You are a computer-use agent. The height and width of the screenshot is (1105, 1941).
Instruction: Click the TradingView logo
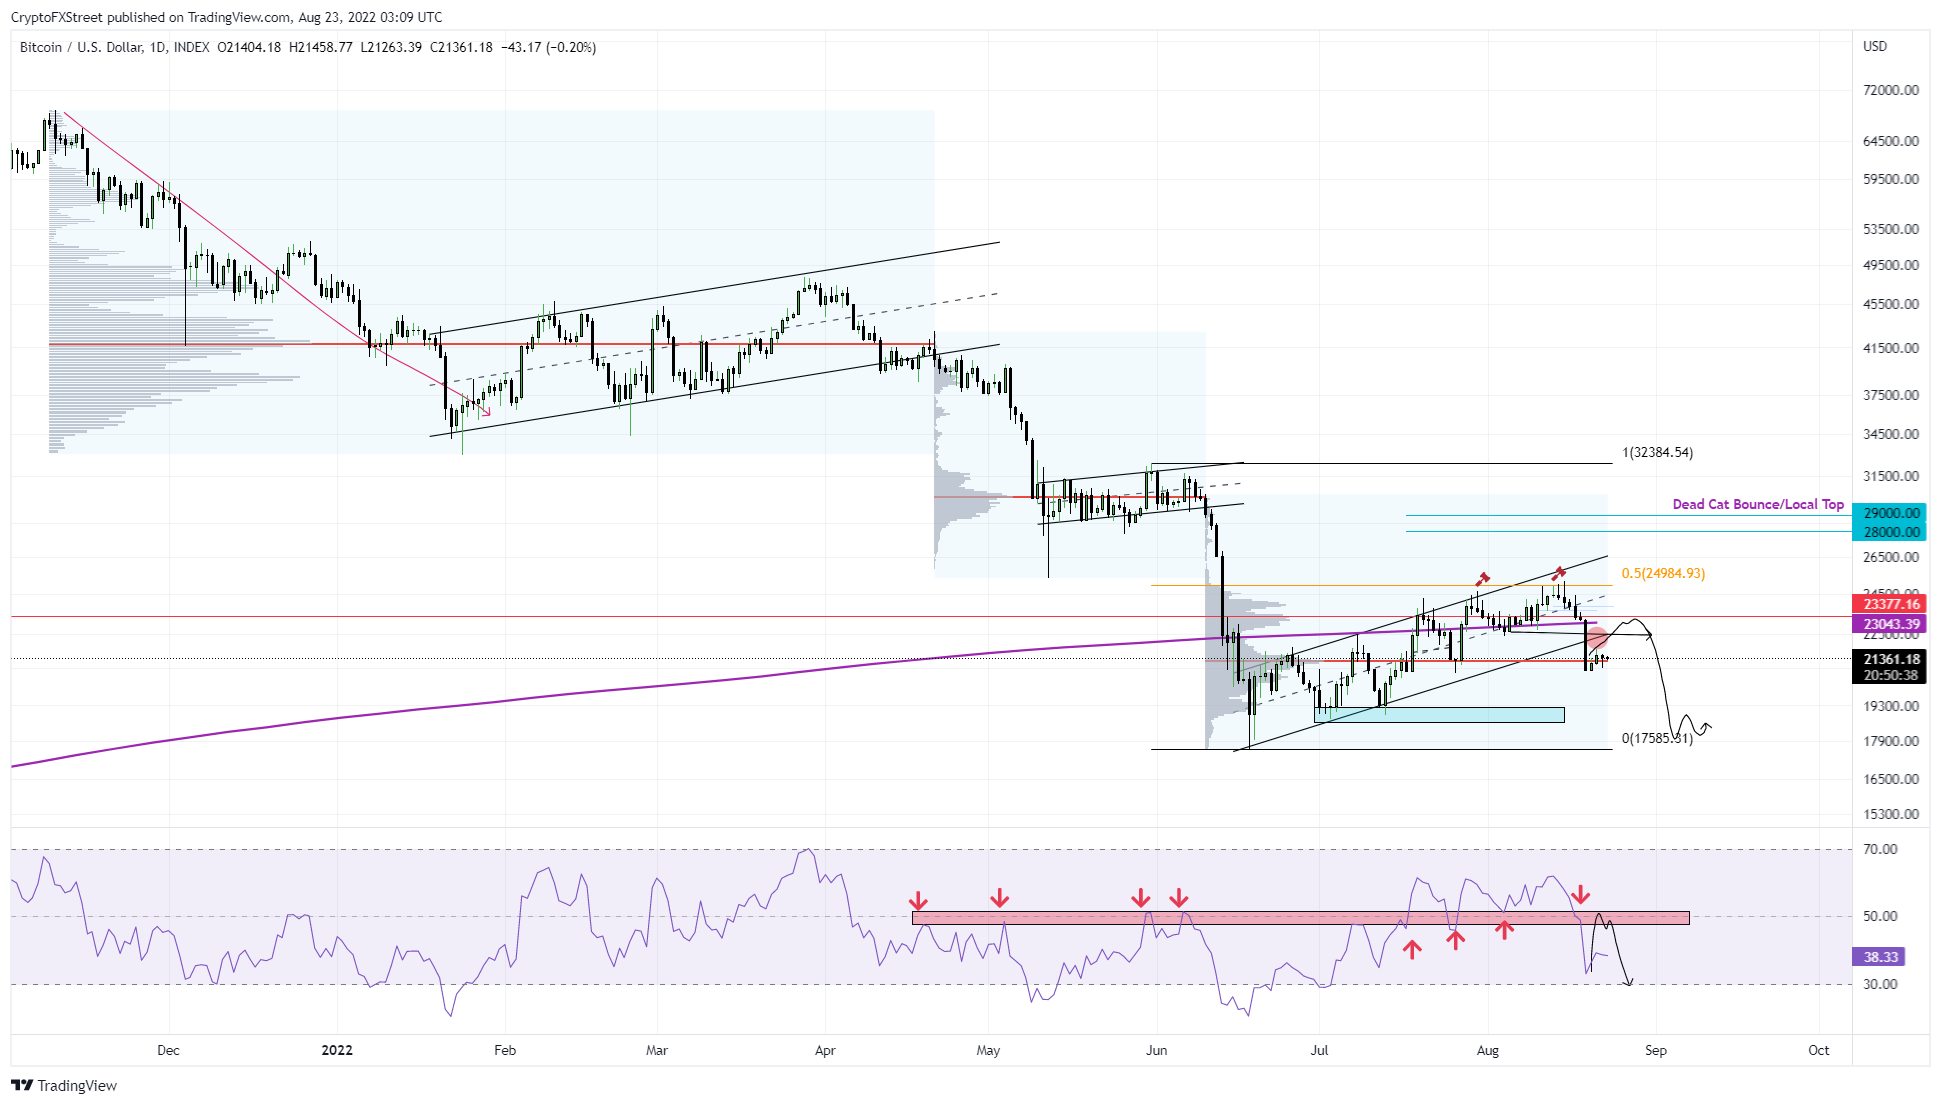pos(64,1085)
